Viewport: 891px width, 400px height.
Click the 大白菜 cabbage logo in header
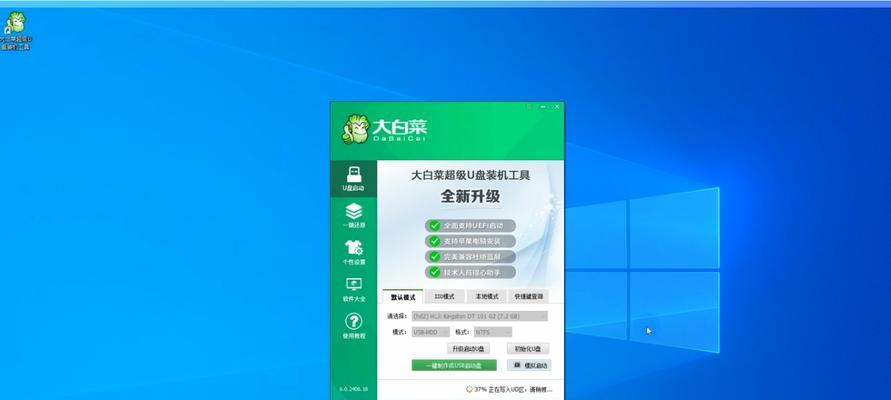click(356, 130)
